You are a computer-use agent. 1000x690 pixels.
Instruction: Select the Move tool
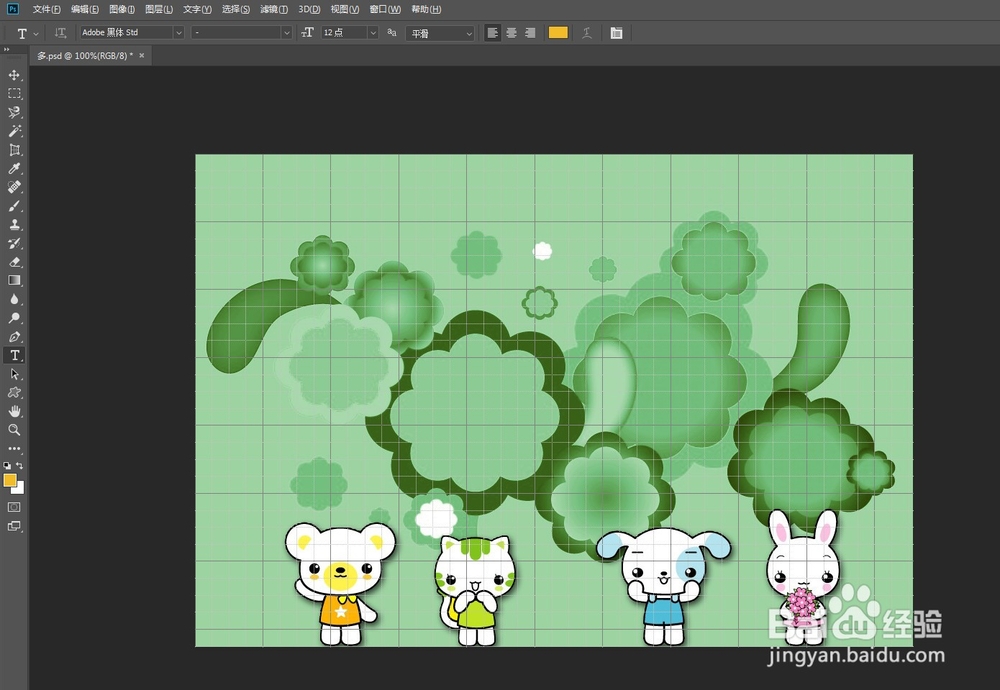[14, 75]
